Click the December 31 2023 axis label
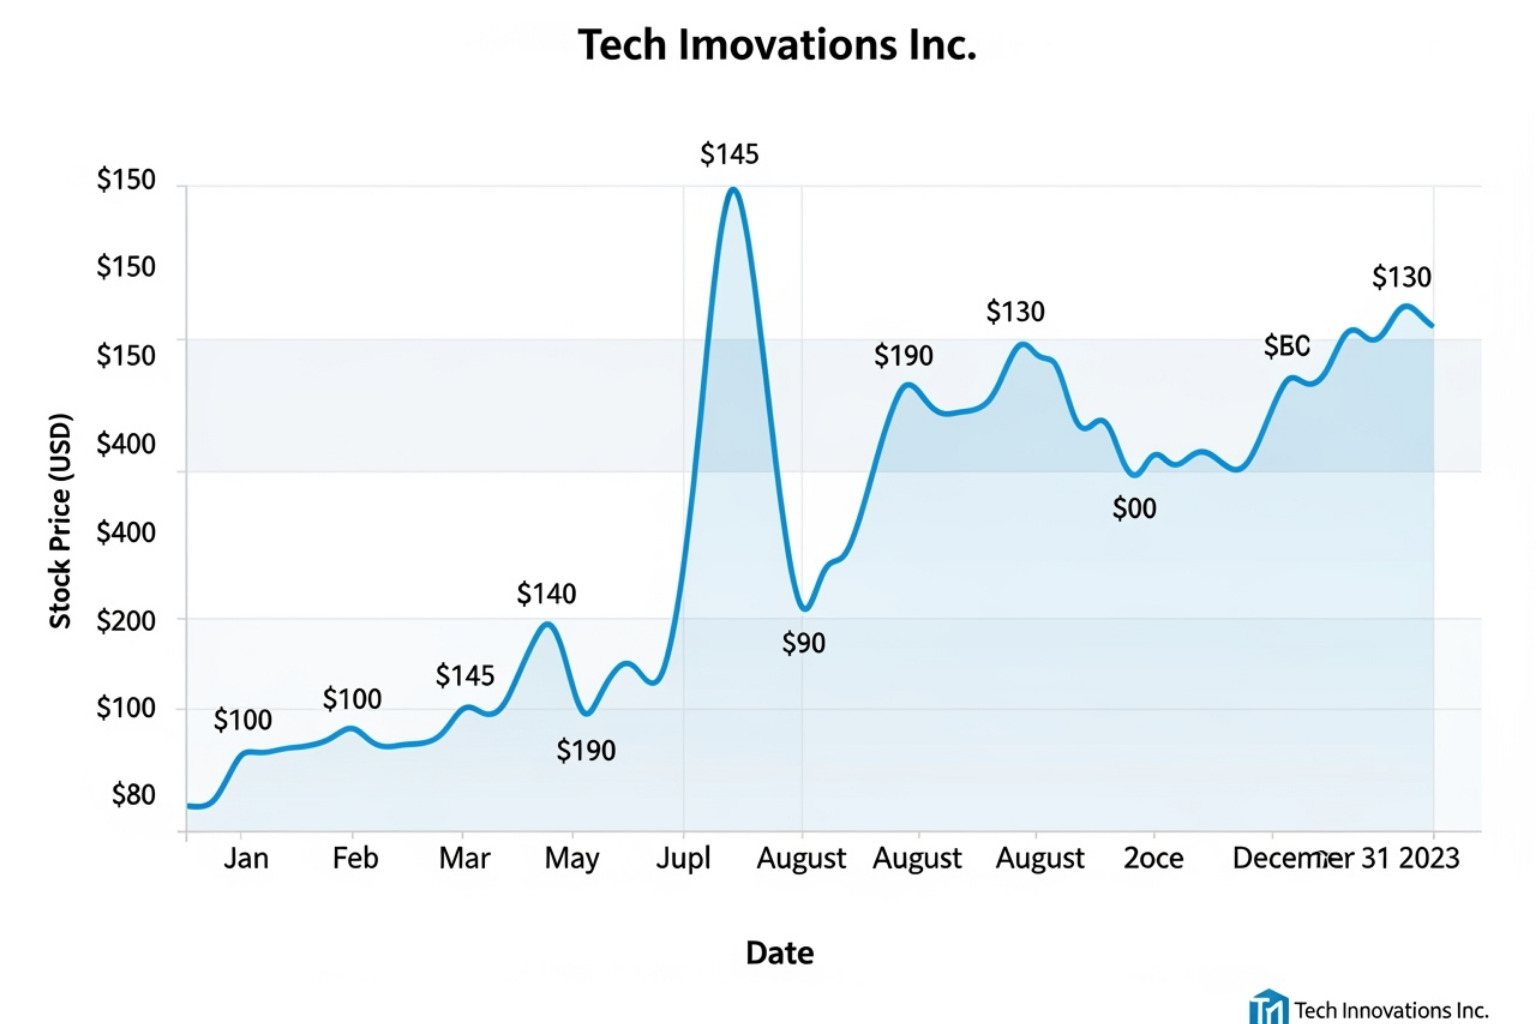The image size is (1536, 1024). [1345, 858]
